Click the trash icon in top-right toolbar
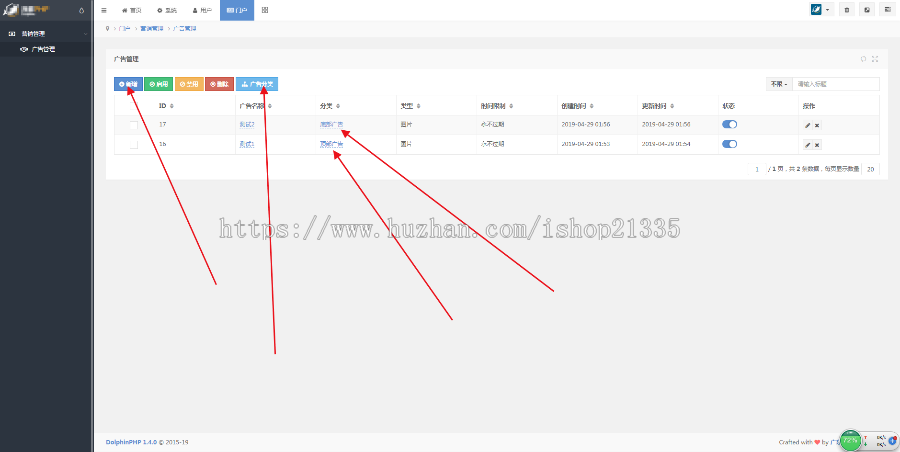This screenshot has width=900, height=452. tap(847, 10)
